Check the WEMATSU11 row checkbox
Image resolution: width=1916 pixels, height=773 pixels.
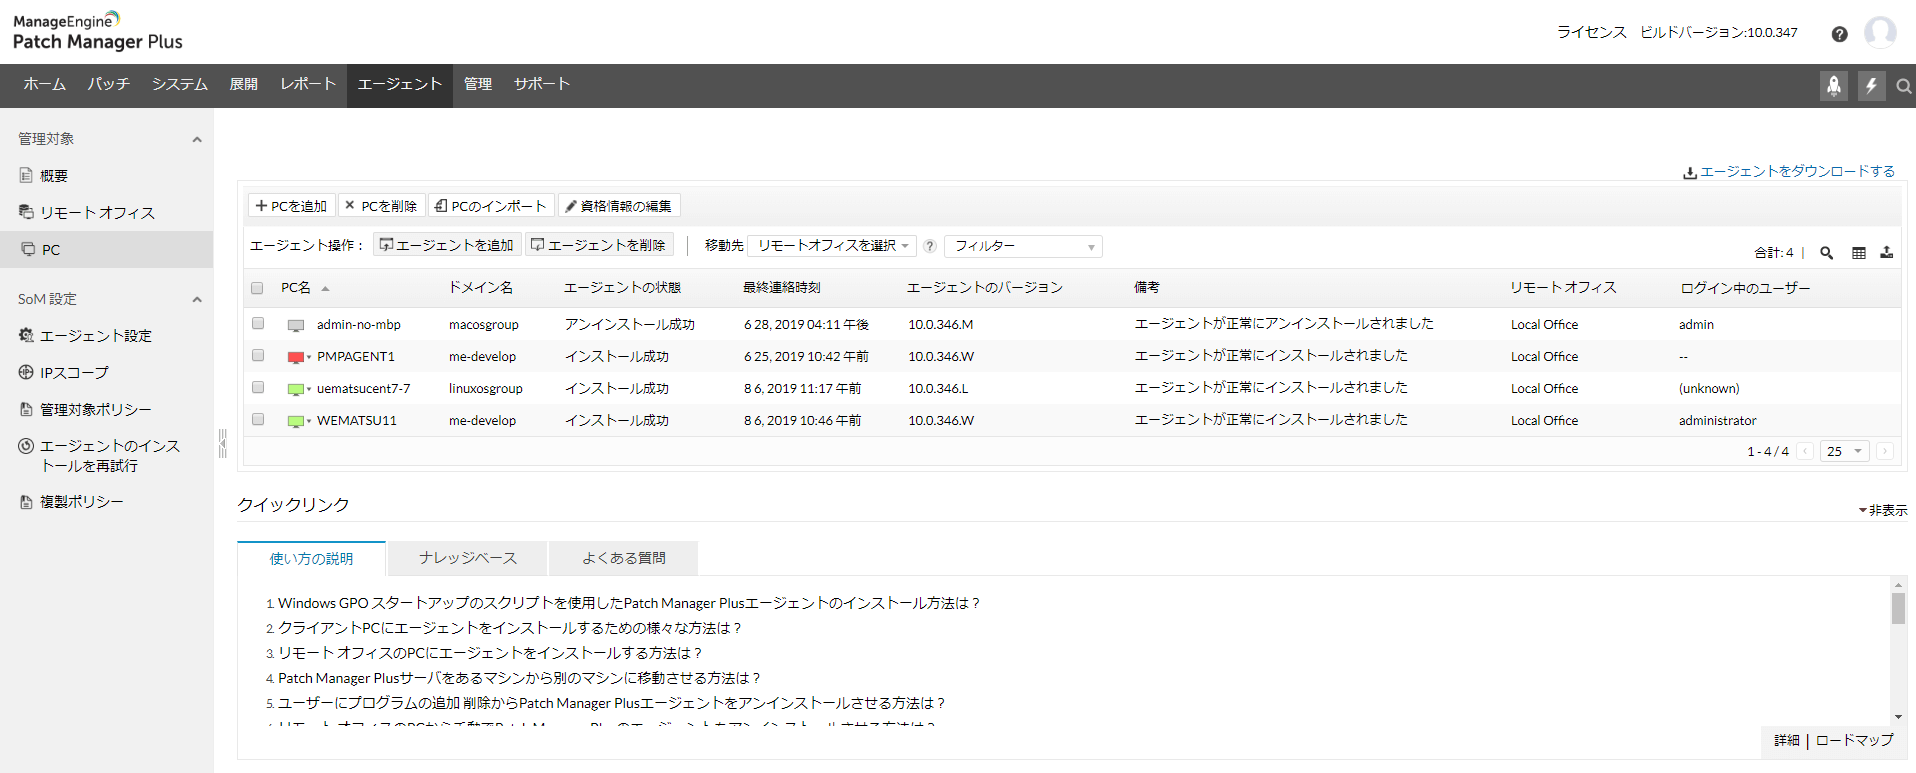tap(258, 419)
